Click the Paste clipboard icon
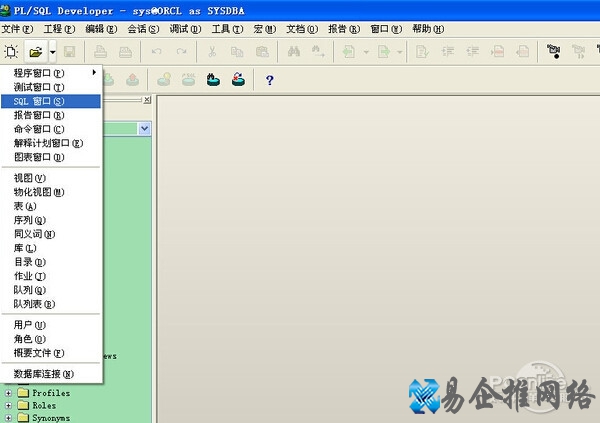 click(x=262, y=51)
